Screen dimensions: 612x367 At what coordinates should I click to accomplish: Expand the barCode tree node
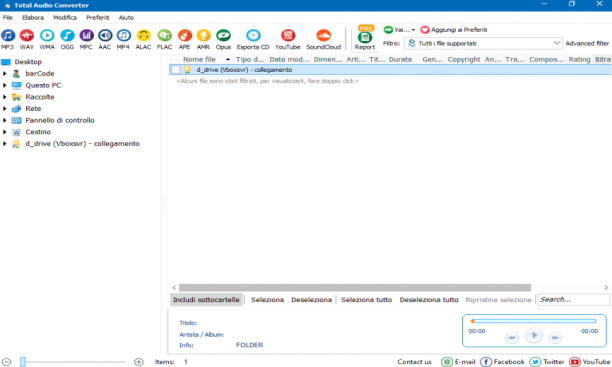click(x=5, y=73)
